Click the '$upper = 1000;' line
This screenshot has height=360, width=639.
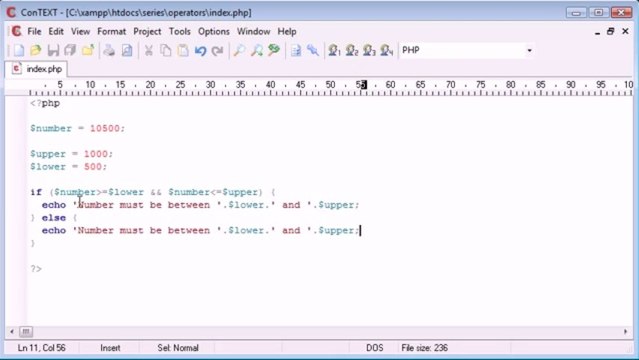coord(71,154)
